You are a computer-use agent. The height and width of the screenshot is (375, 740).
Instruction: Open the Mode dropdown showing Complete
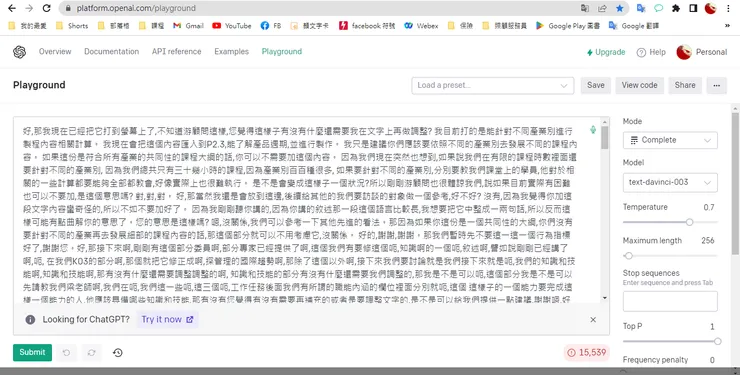(670, 140)
